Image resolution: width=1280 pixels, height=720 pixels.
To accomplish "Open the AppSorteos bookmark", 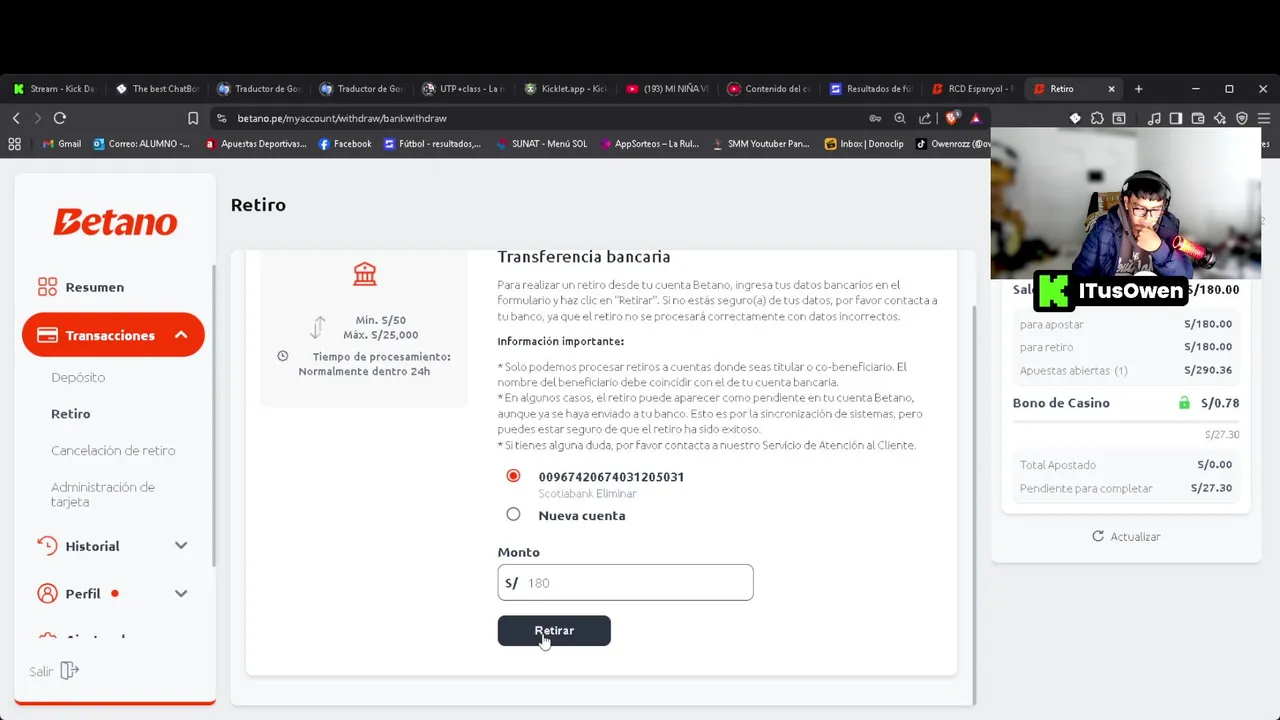I will point(649,144).
